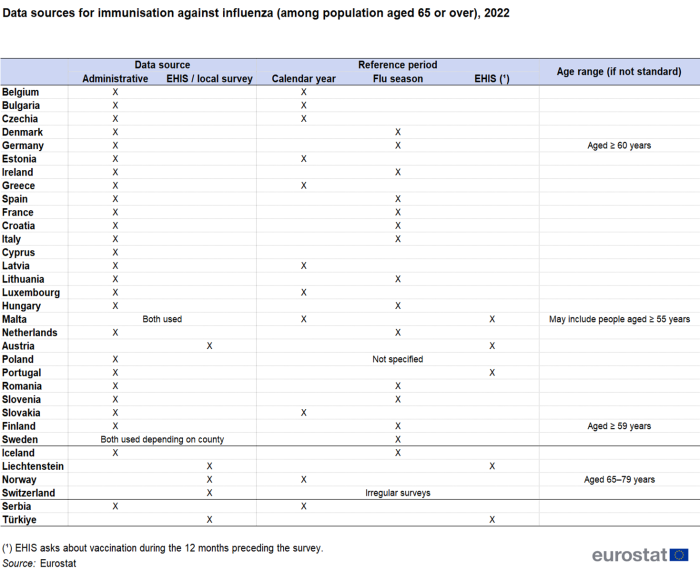Select the Spain row label
The image size is (700, 570).
pyautogui.click(x=15, y=199)
